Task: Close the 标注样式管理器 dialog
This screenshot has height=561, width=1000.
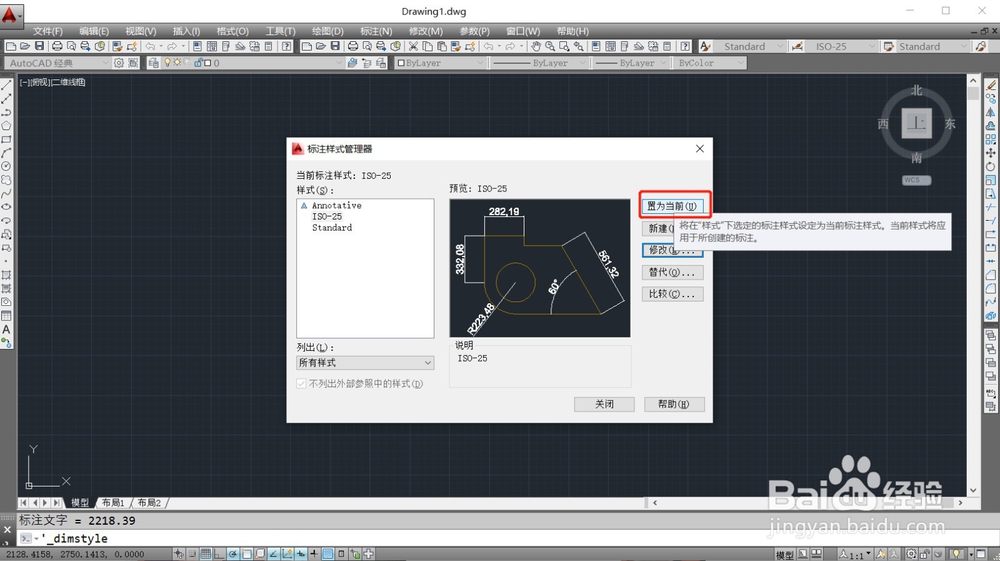Action: click(x=700, y=149)
